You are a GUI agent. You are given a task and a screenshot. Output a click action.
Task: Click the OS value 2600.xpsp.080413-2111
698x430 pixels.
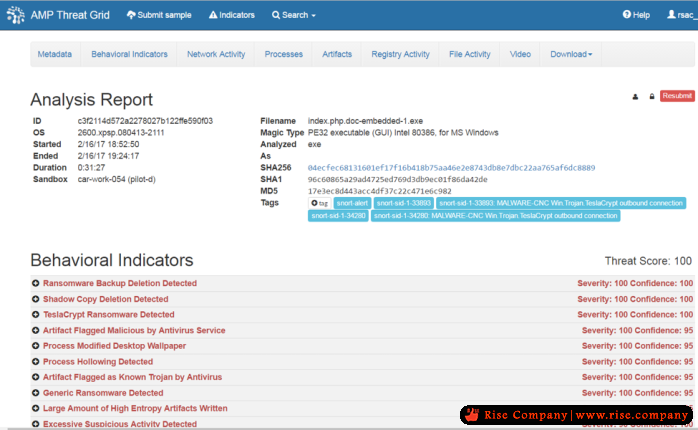click(121, 133)
